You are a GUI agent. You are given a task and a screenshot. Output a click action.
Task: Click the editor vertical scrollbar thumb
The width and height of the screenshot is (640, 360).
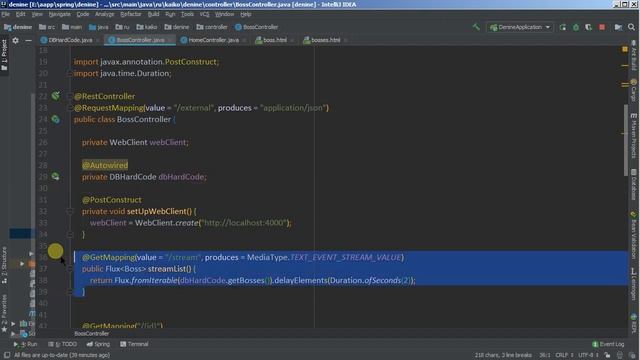point(625,140)
